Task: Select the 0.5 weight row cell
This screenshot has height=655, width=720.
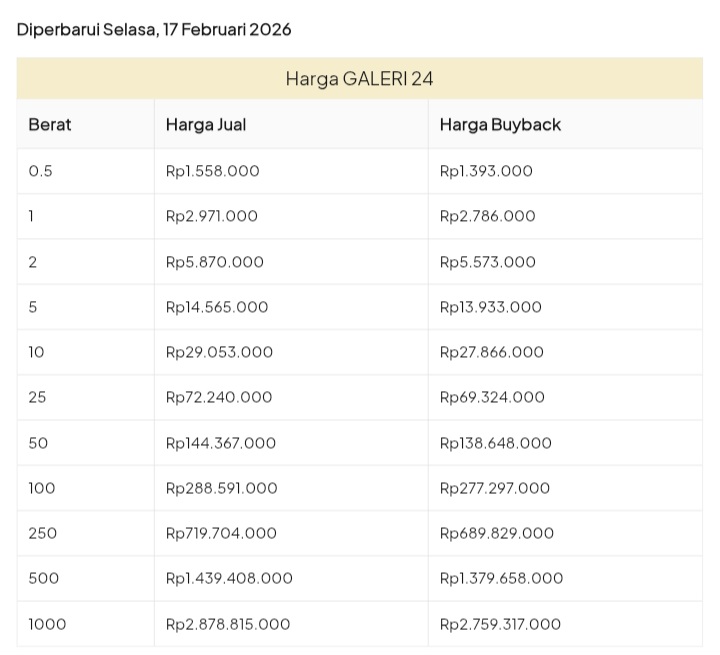Action: tap(41, 171)
